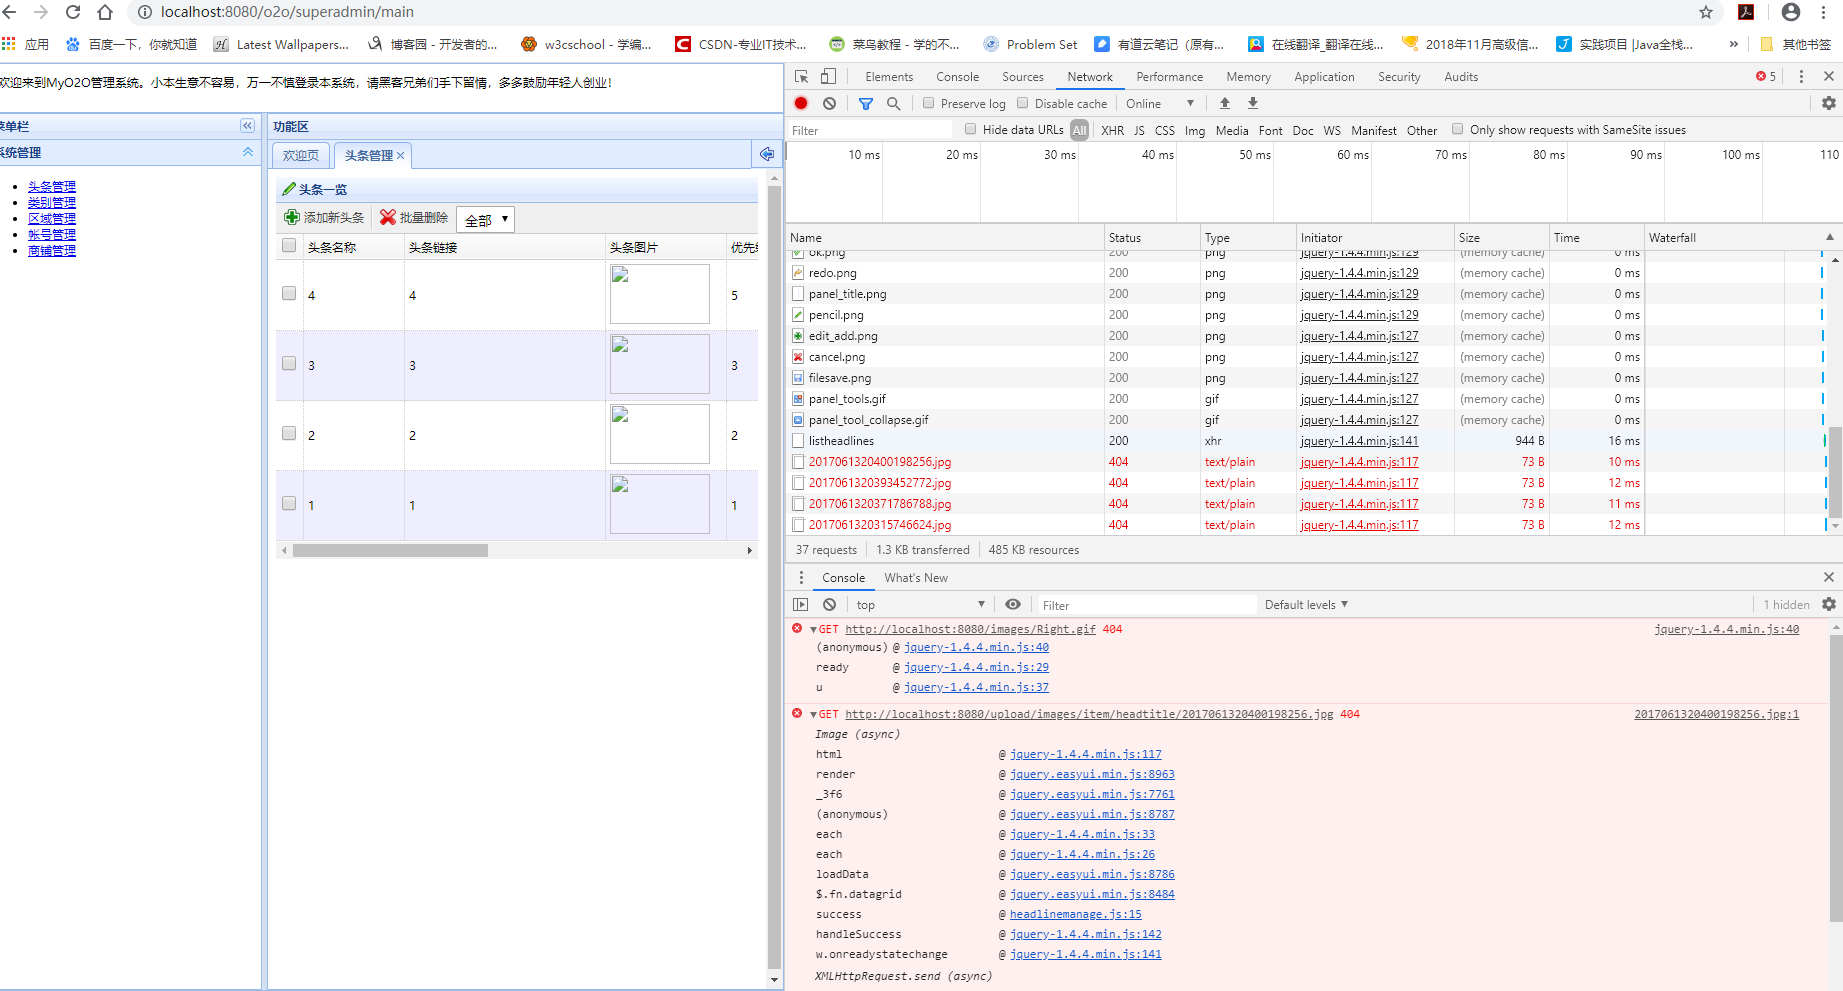Open DevTools three-dot customize menu

[x=1801, y=76]
